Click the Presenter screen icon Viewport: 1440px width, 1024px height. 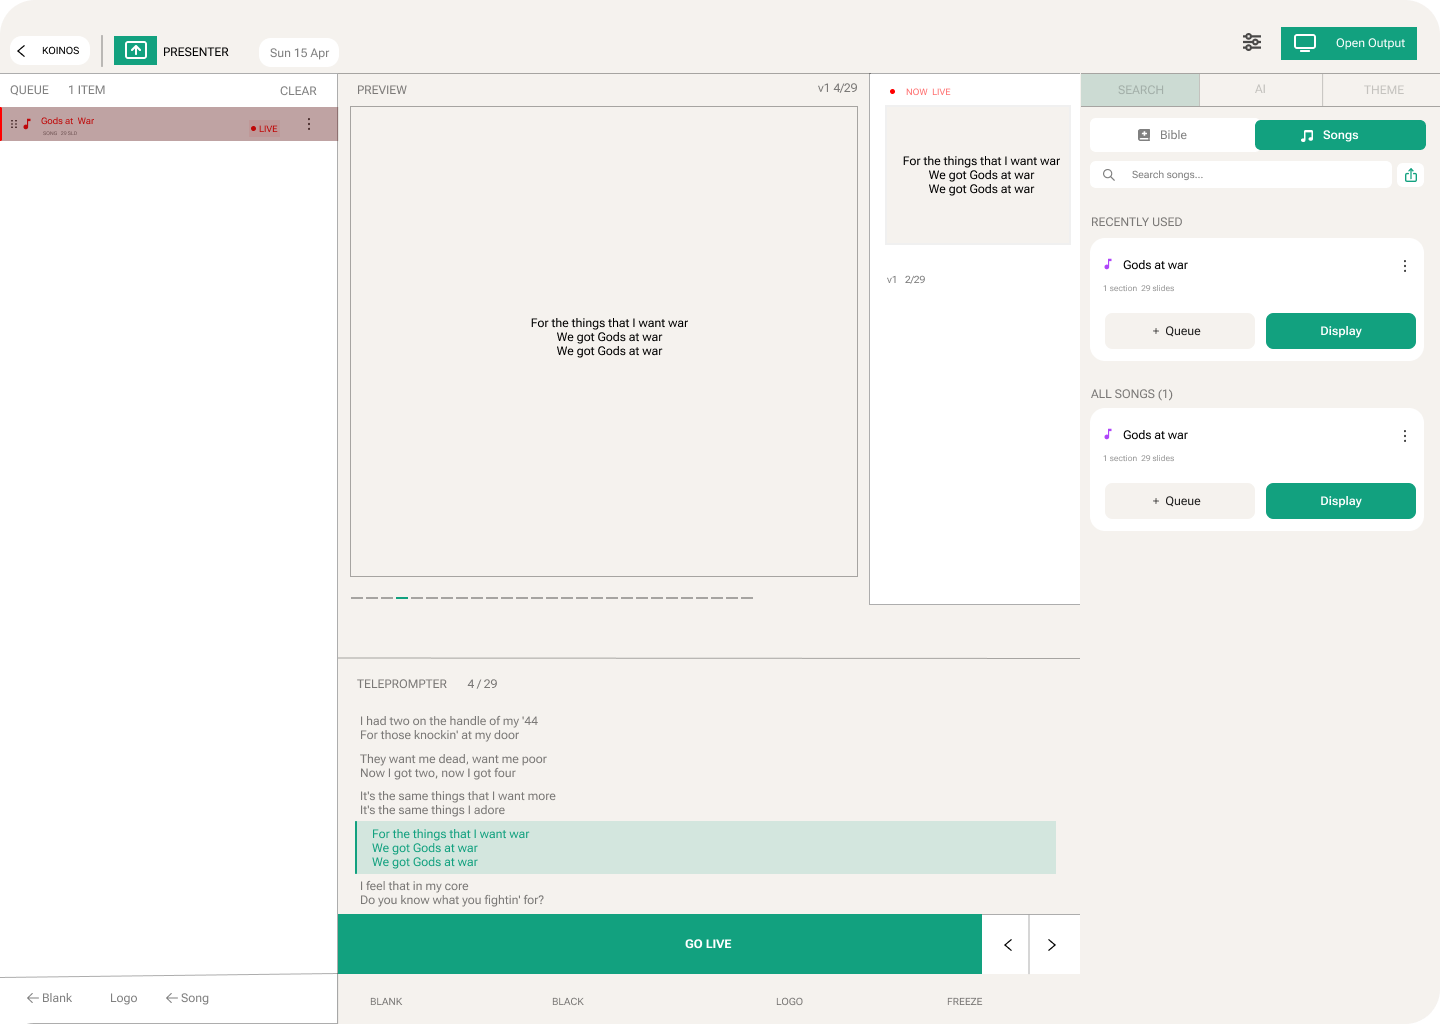click(x=135, y=51)
